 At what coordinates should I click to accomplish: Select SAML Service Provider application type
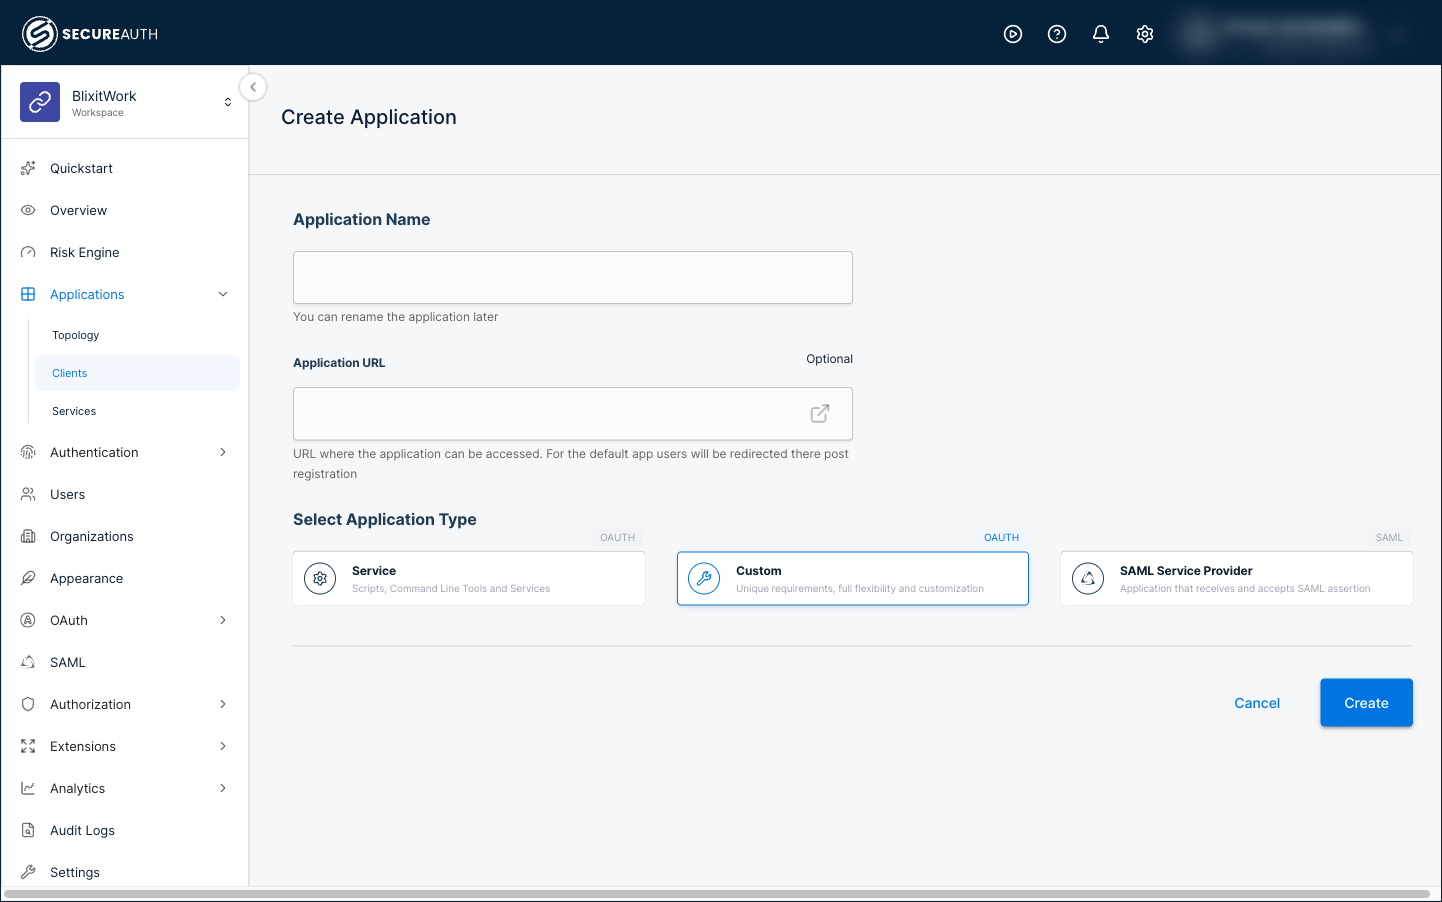tap(1237, 578)
